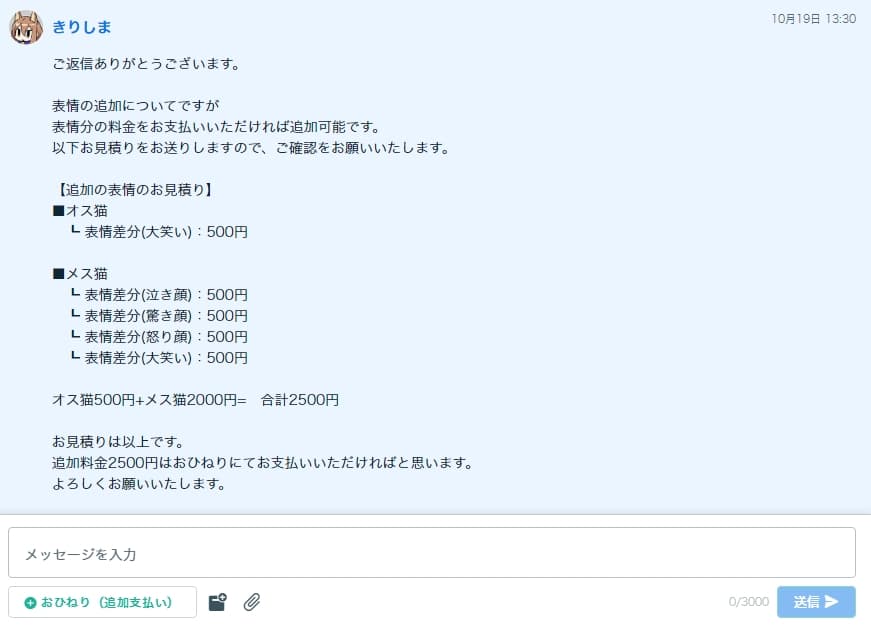871x625 pixels.
Task: Click the 表情差分(泣き顔)：500円 line
Action: 159,294
